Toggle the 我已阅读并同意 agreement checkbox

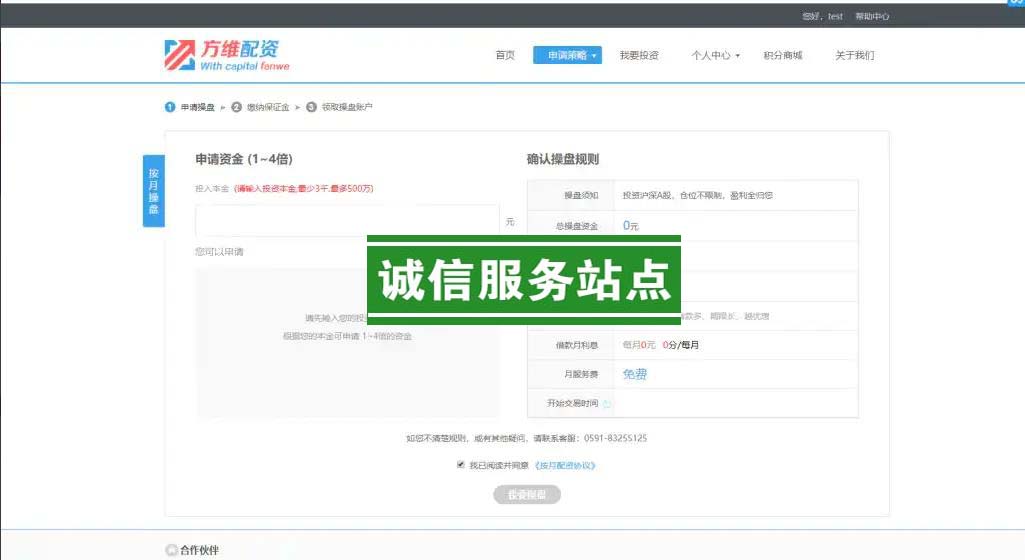[461, 465]
